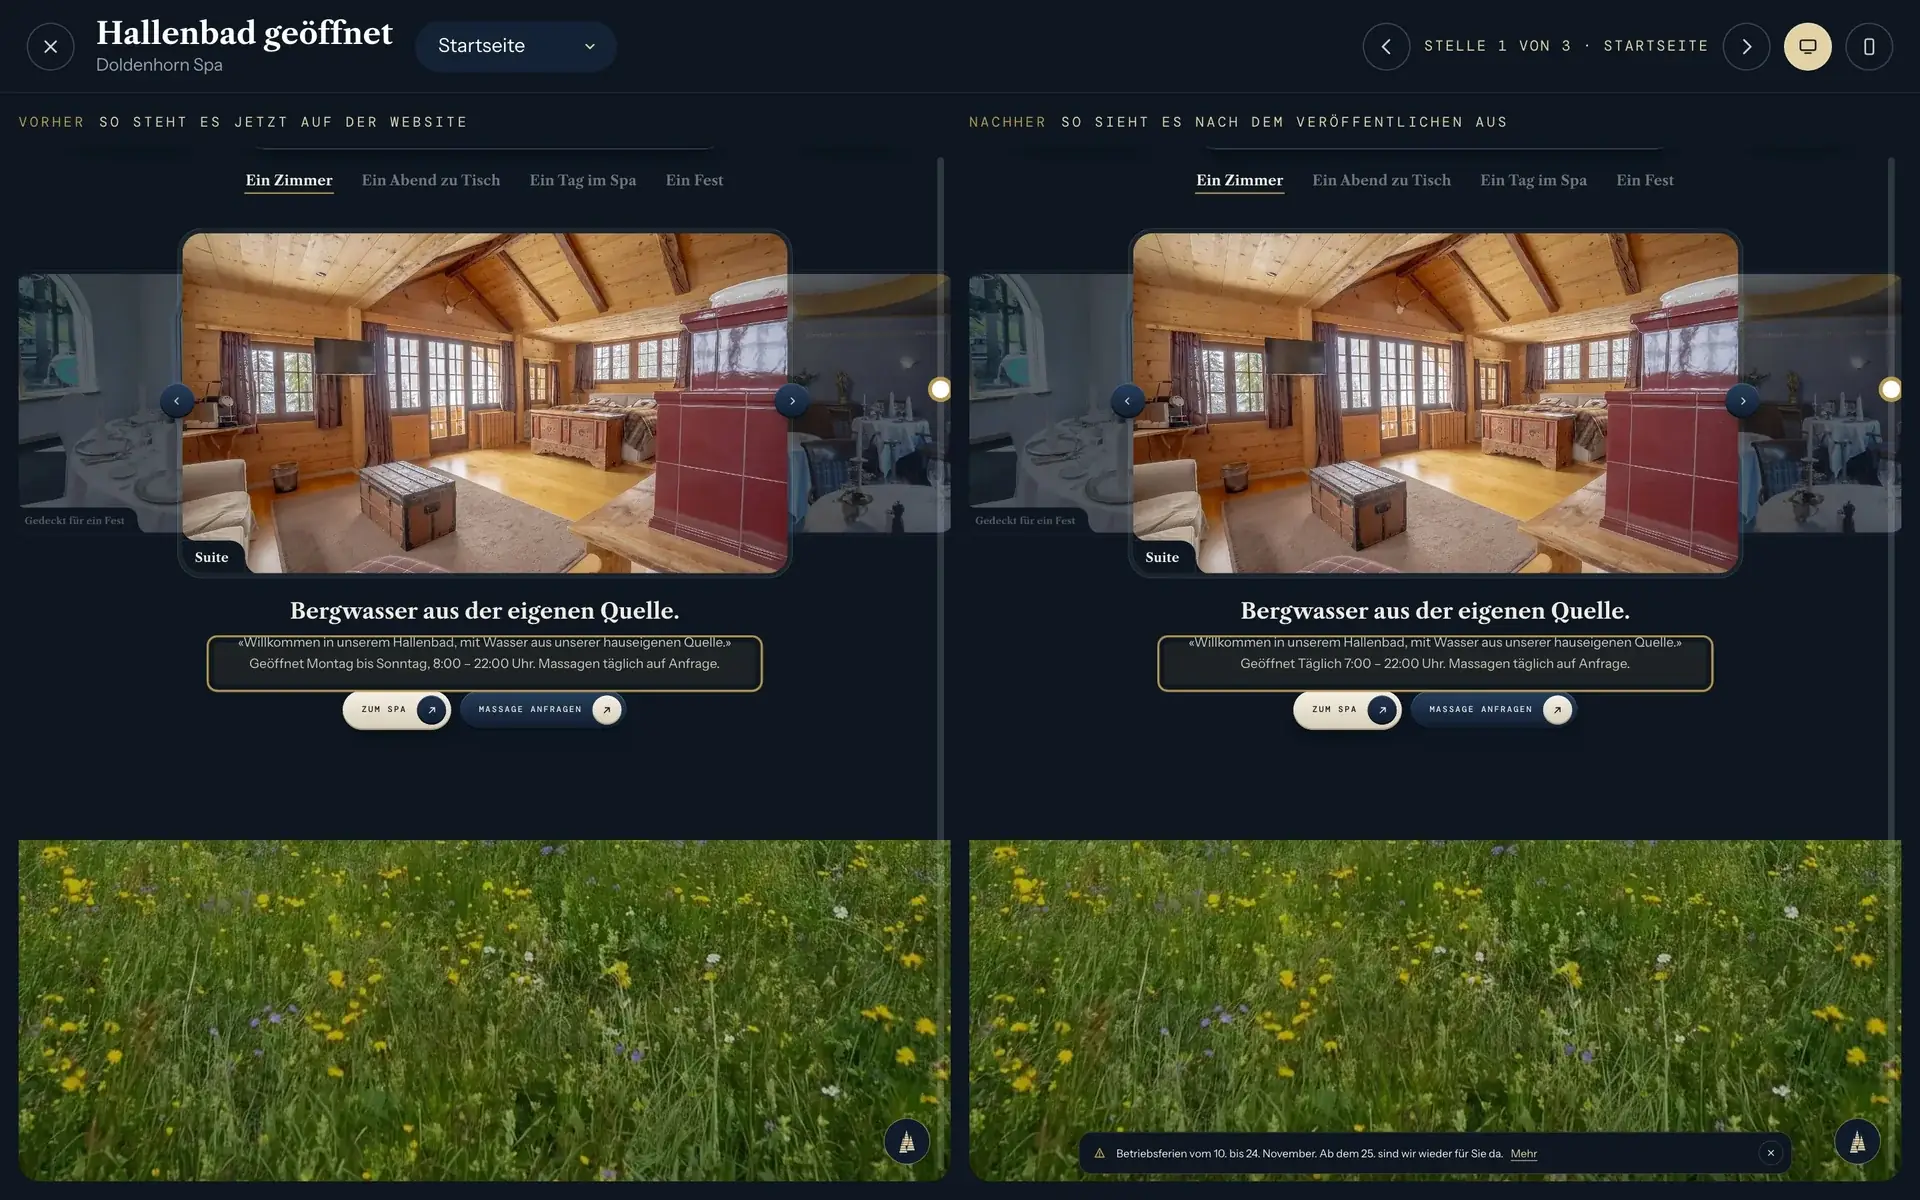
Task: Select 'Ein Zimmer' tab in Nachher pane
Action: 1240,180
